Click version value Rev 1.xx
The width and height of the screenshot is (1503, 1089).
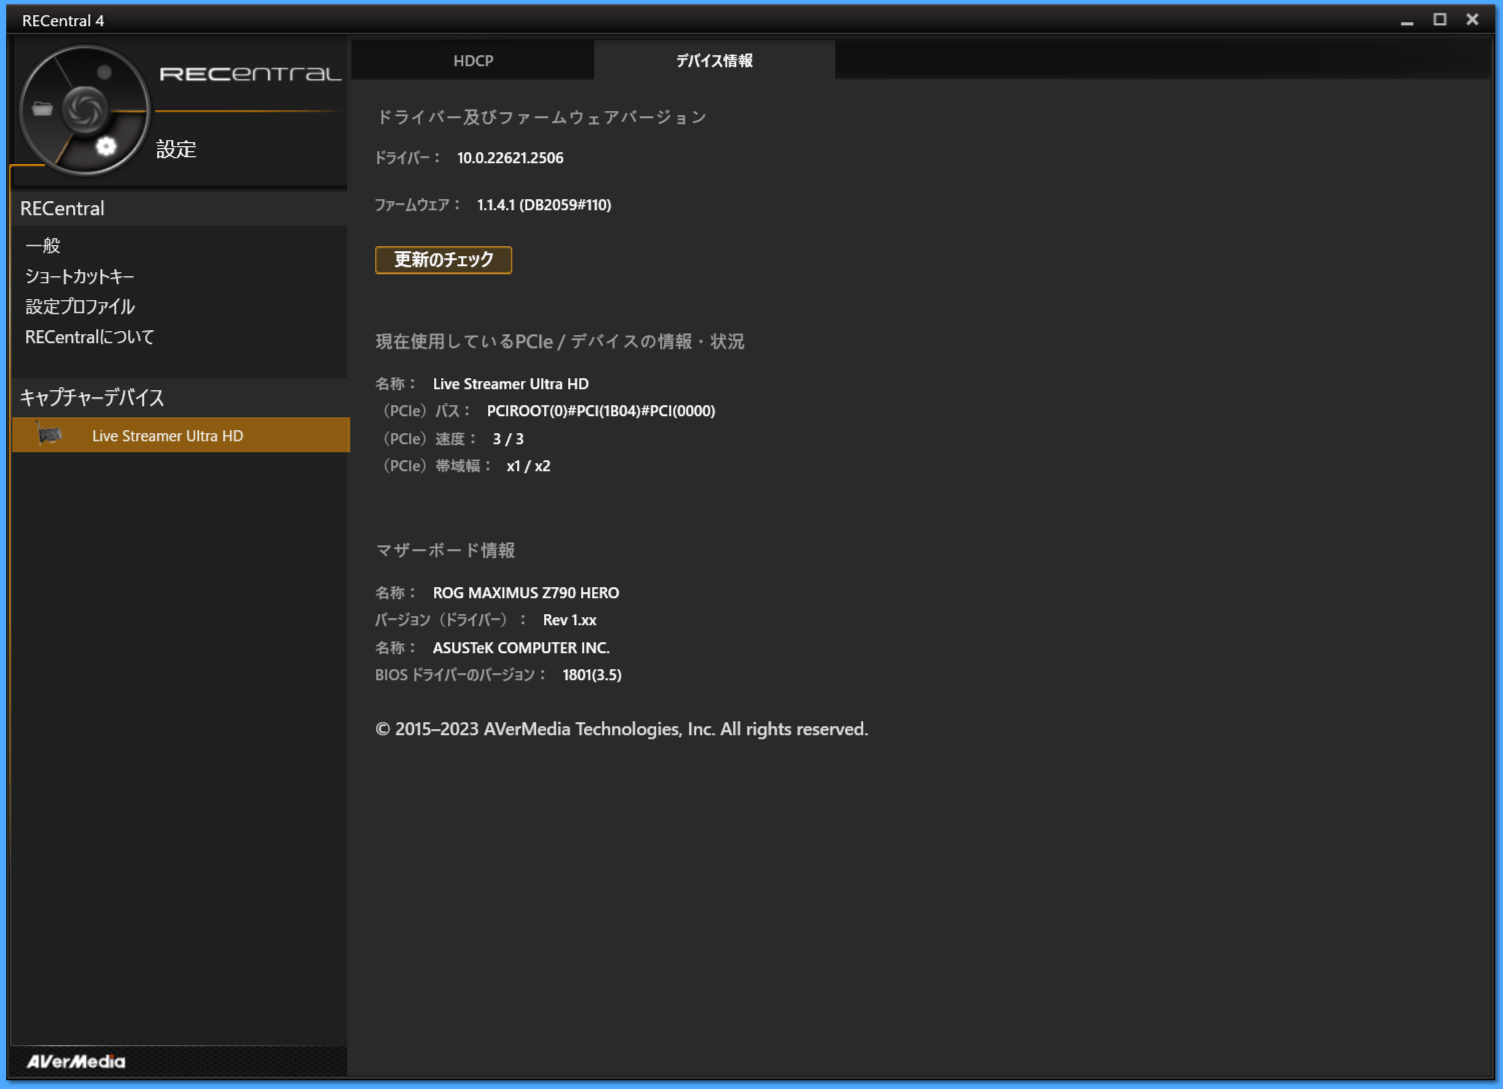(570, 620)
